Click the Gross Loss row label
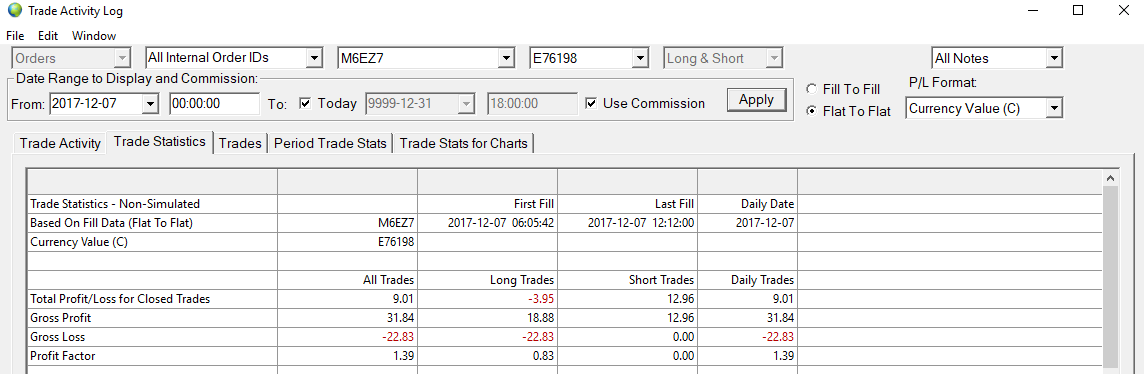 click(x=58, y=337)
